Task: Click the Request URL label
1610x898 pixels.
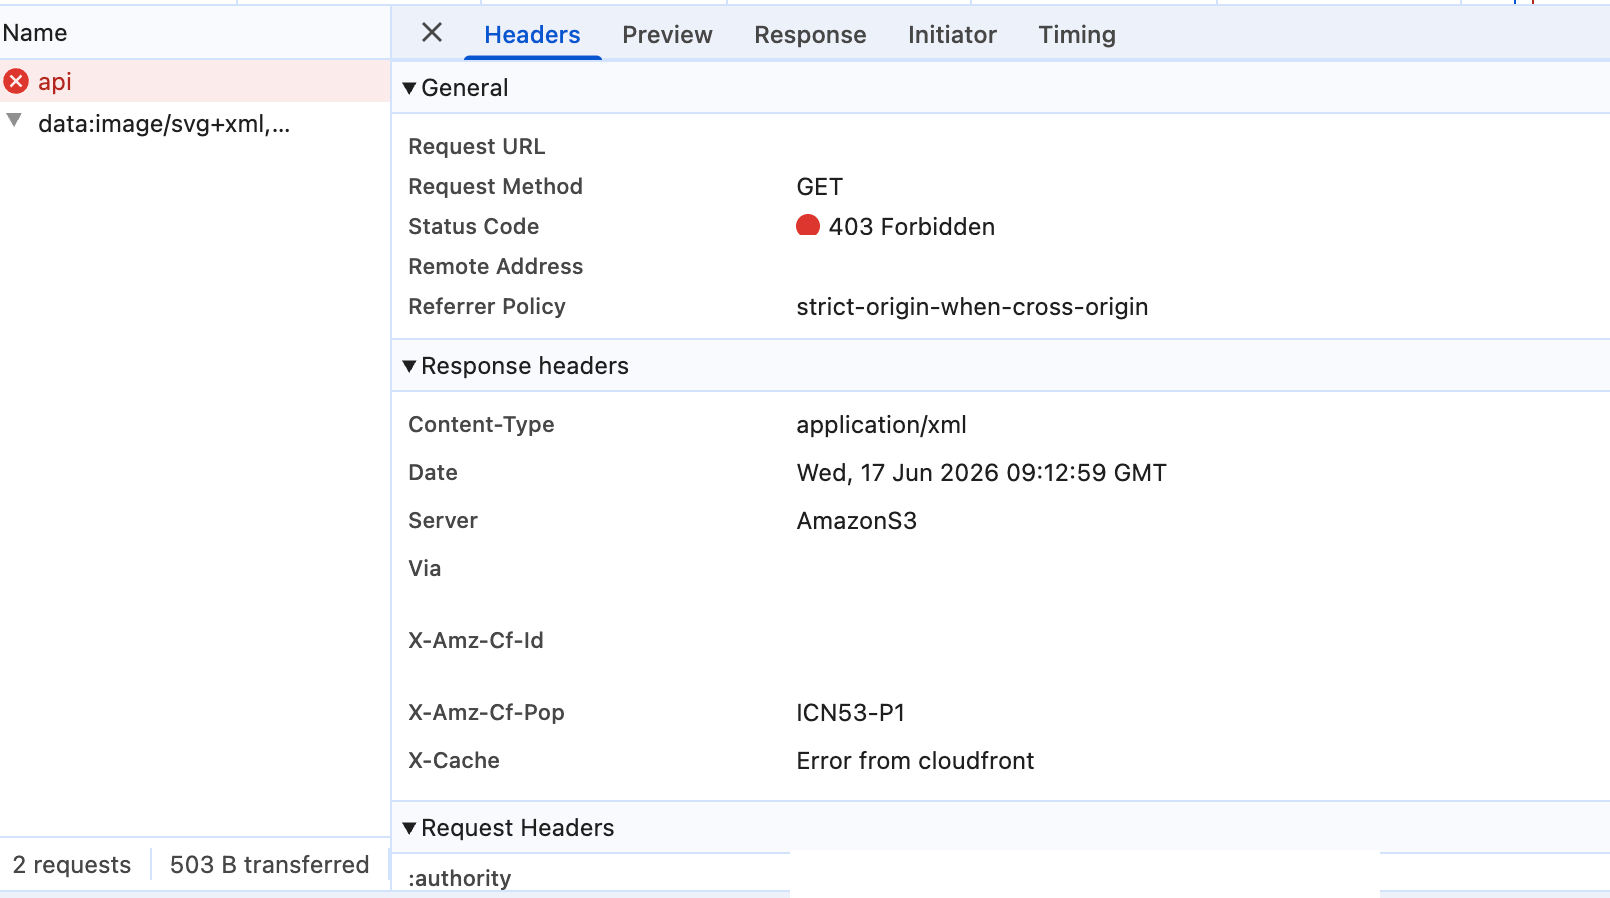Action: pos(477,147)
